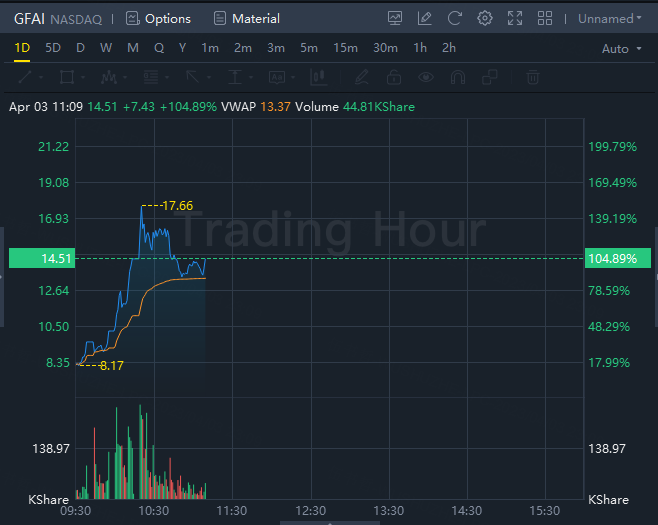Click the duplicate drawing icon

490,77
